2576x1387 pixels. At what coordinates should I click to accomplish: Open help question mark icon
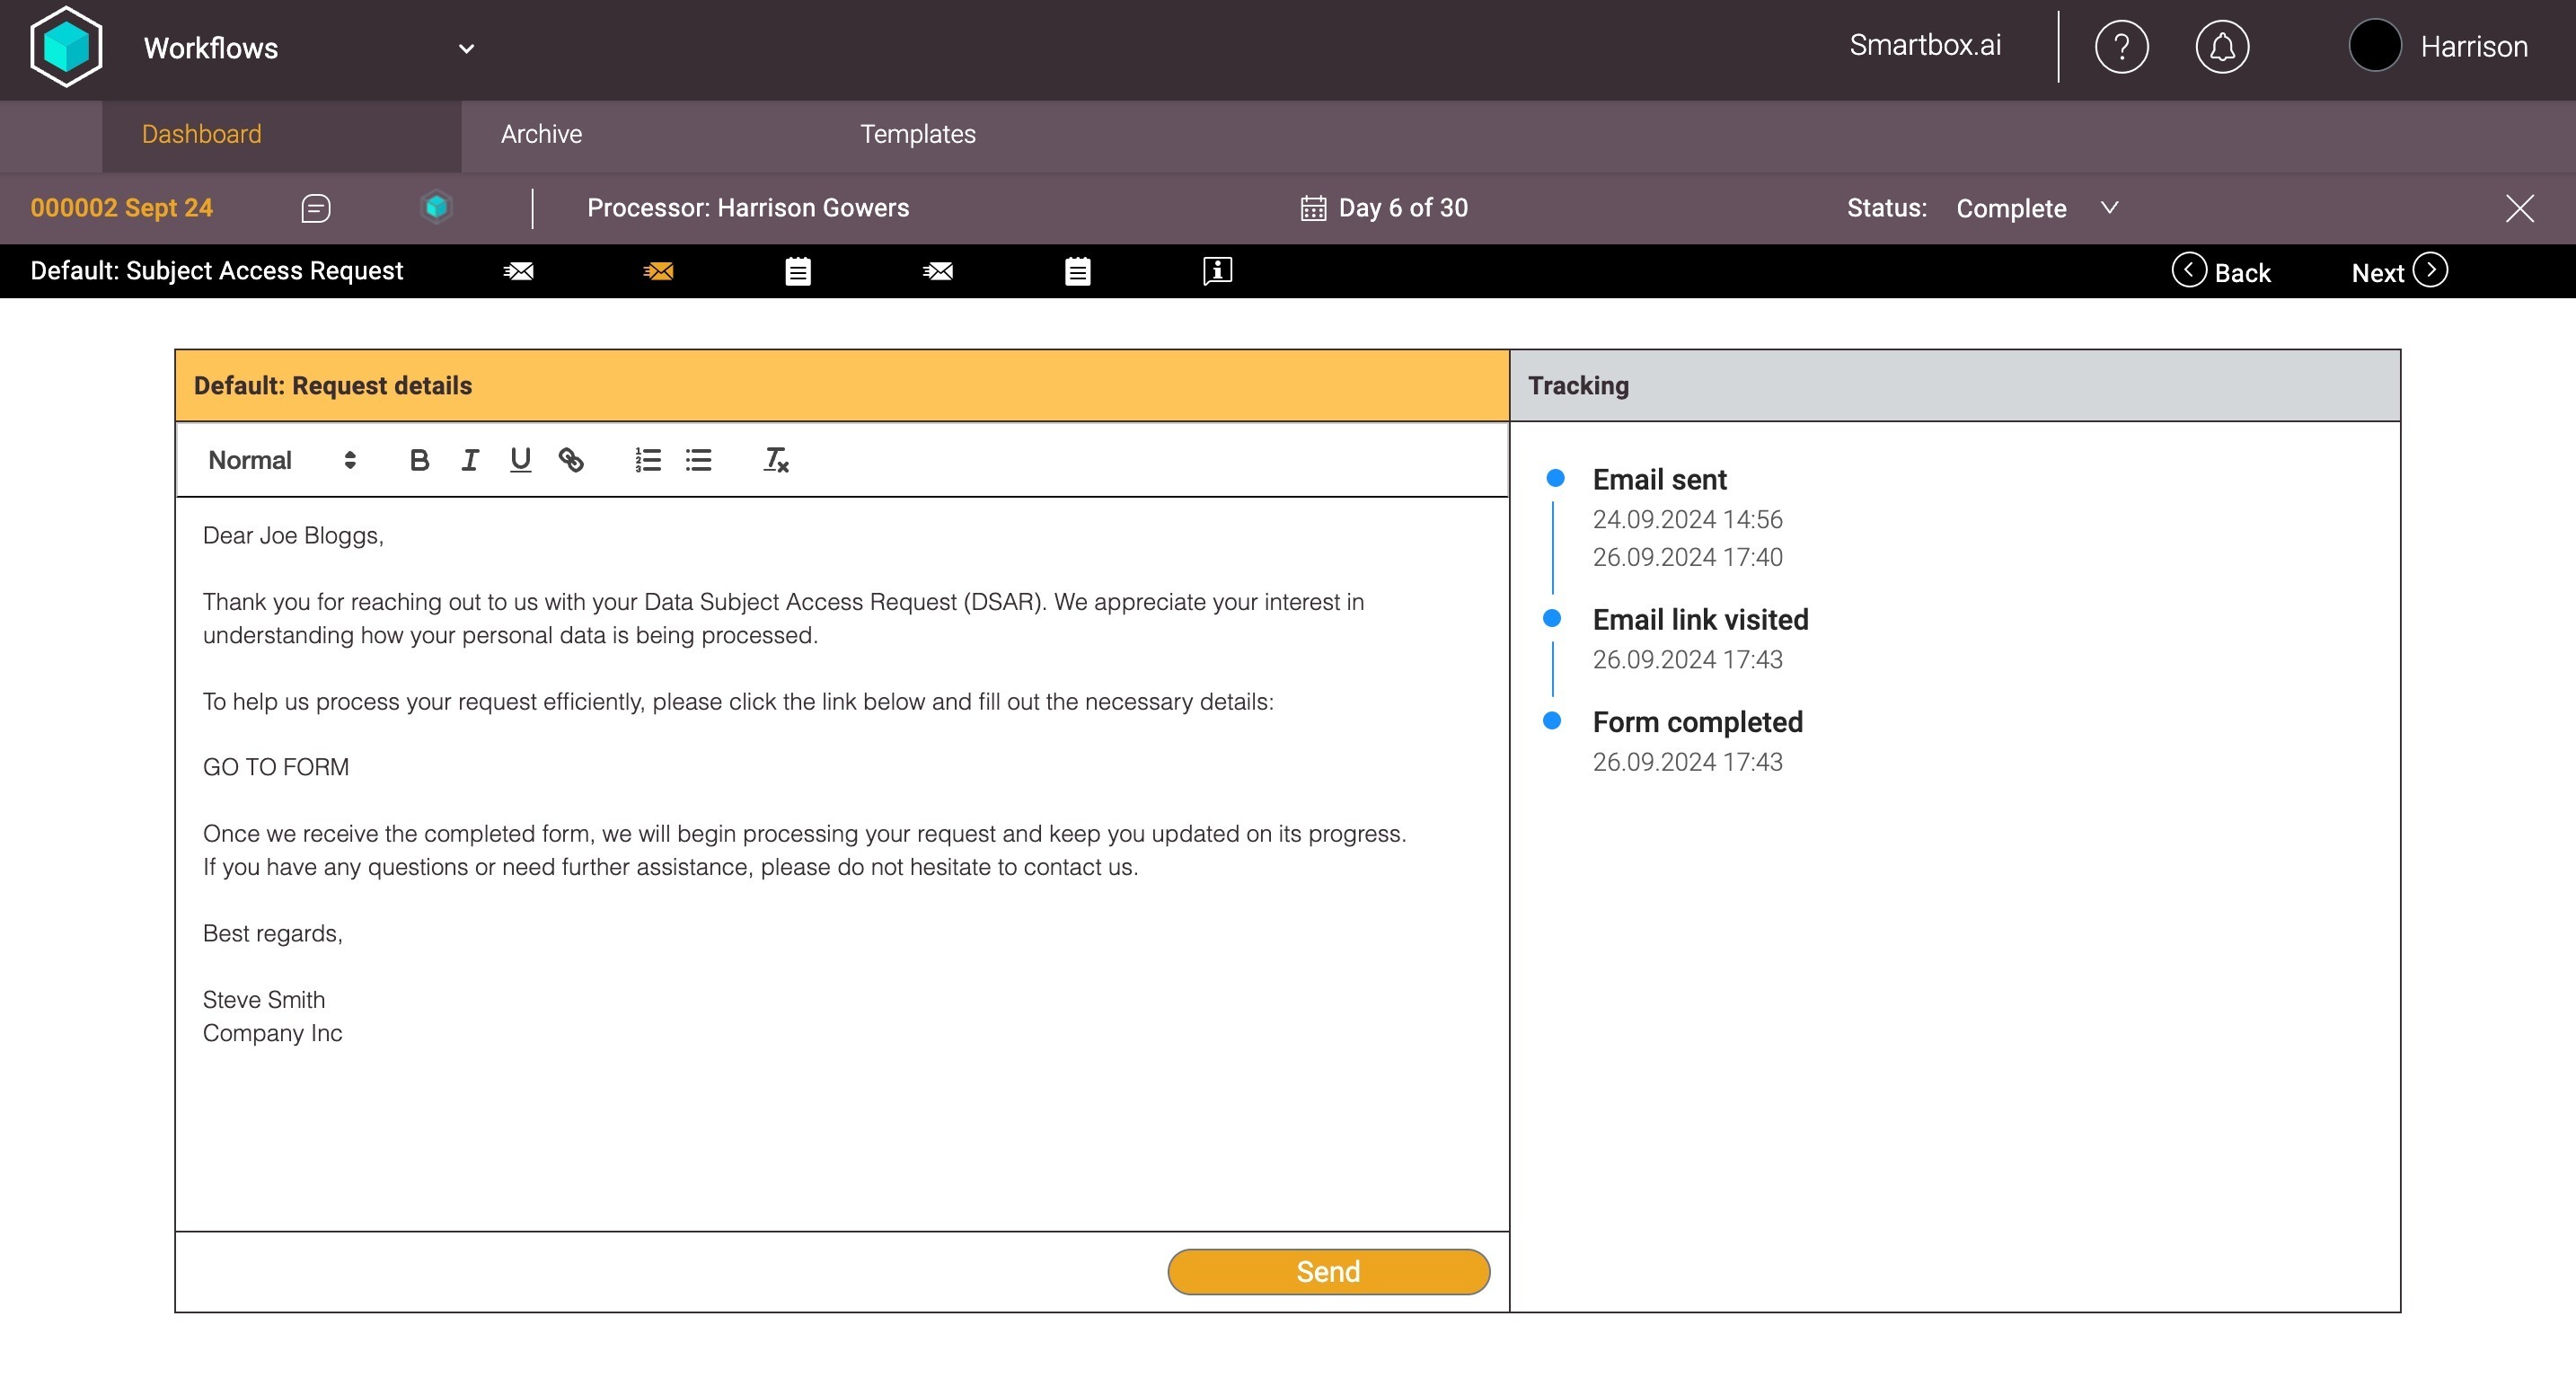click(2120, 47)
